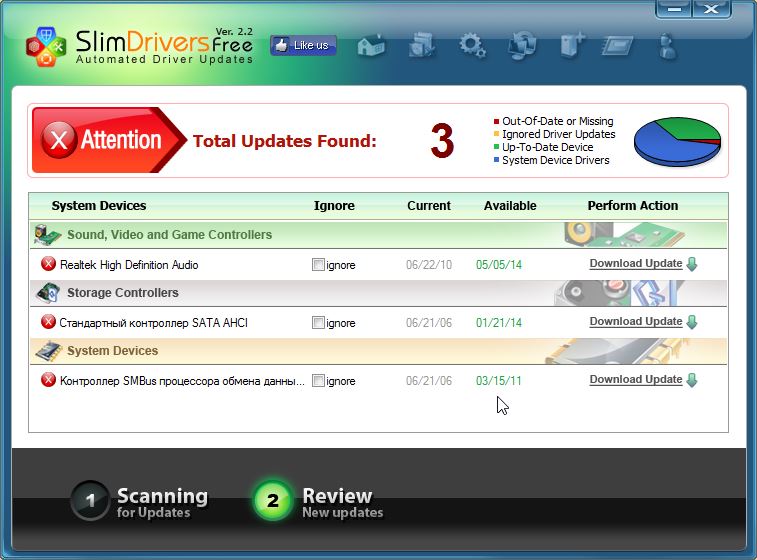The height and width of the screenshot is (560, 757).
Task: Click Стандартный контроллер SATA AHCI device name
Action: pyautogui.click(x=154, y=322)
